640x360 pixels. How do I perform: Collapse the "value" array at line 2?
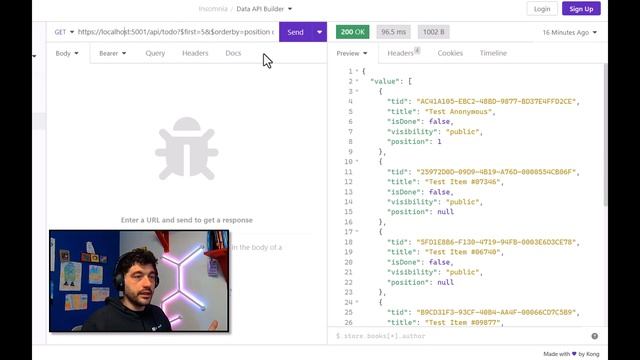[x=357, y=81]
